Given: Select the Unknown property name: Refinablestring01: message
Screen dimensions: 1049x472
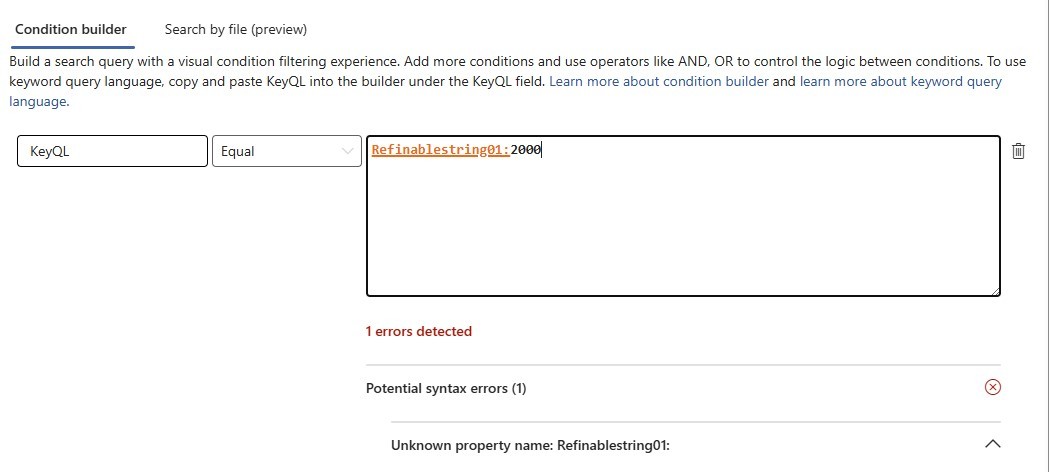Looking at the screenshot, I should [x=530, y=445].
